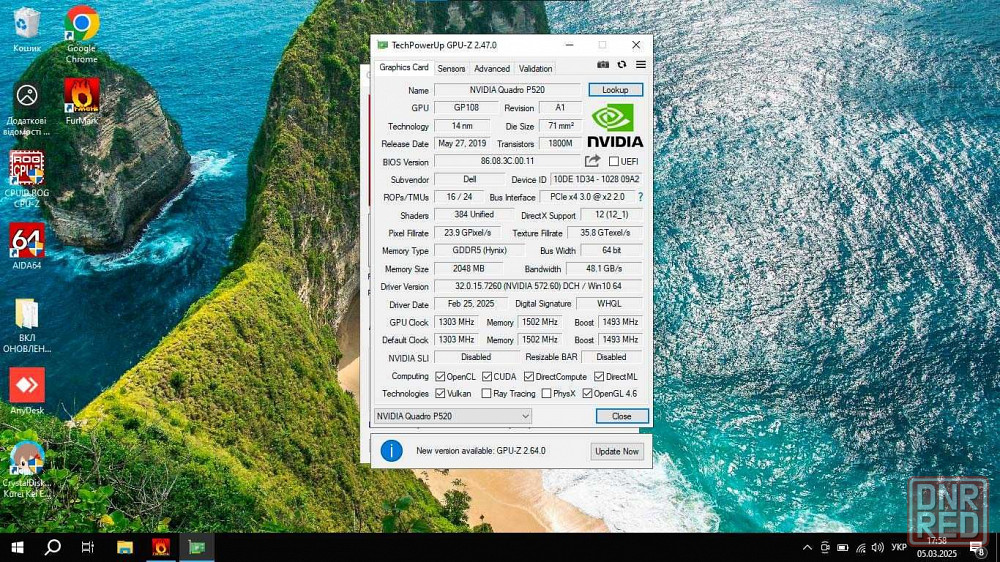
Task: Click the Name field NVIDIA Quadro P520
Action: tap(507, 90)
